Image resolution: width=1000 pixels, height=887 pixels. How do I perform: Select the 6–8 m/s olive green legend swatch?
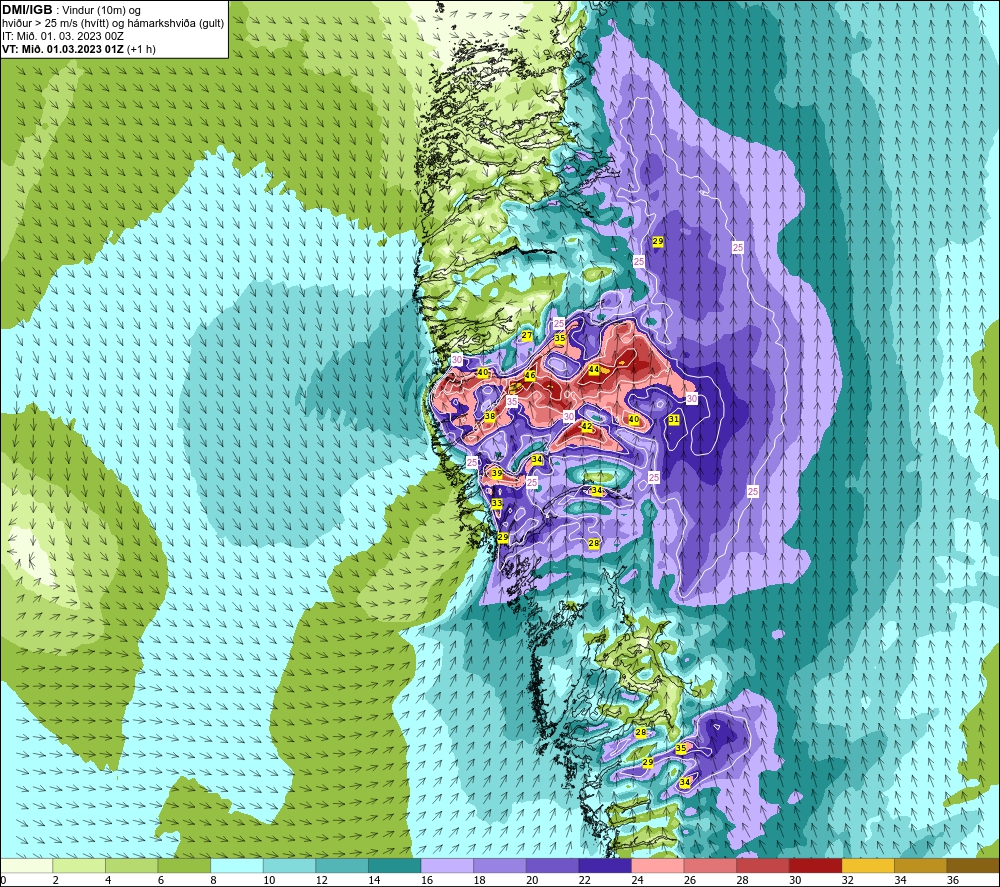(184, 865)
